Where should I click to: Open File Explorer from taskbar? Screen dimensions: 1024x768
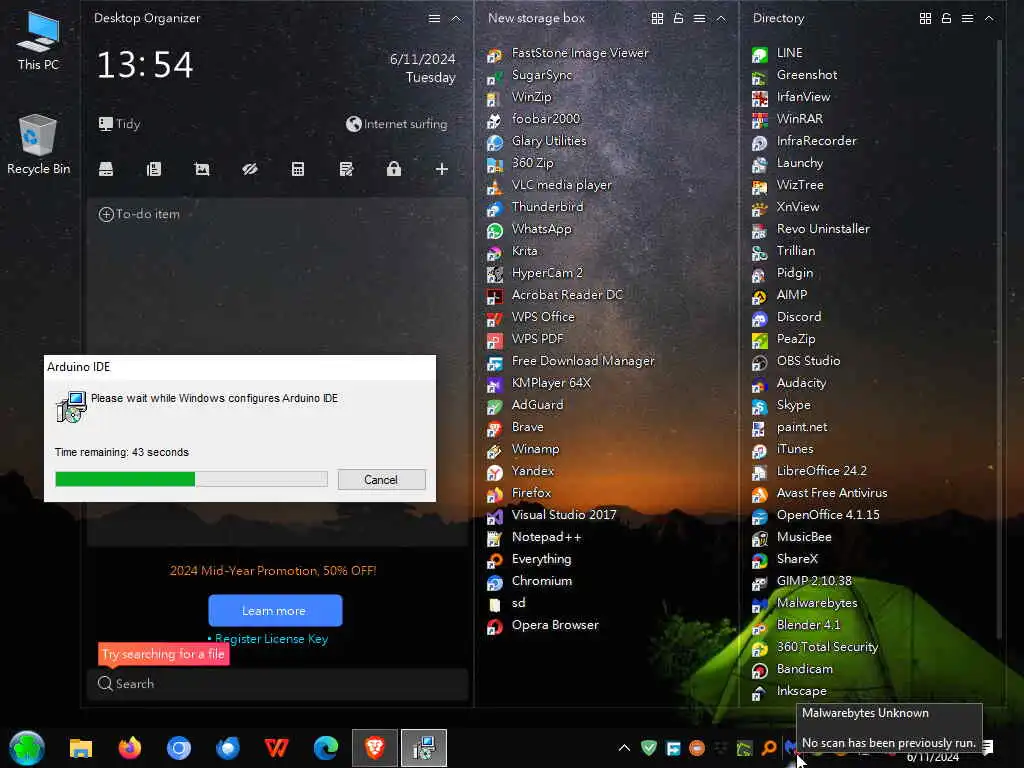[x=81, y=748]
